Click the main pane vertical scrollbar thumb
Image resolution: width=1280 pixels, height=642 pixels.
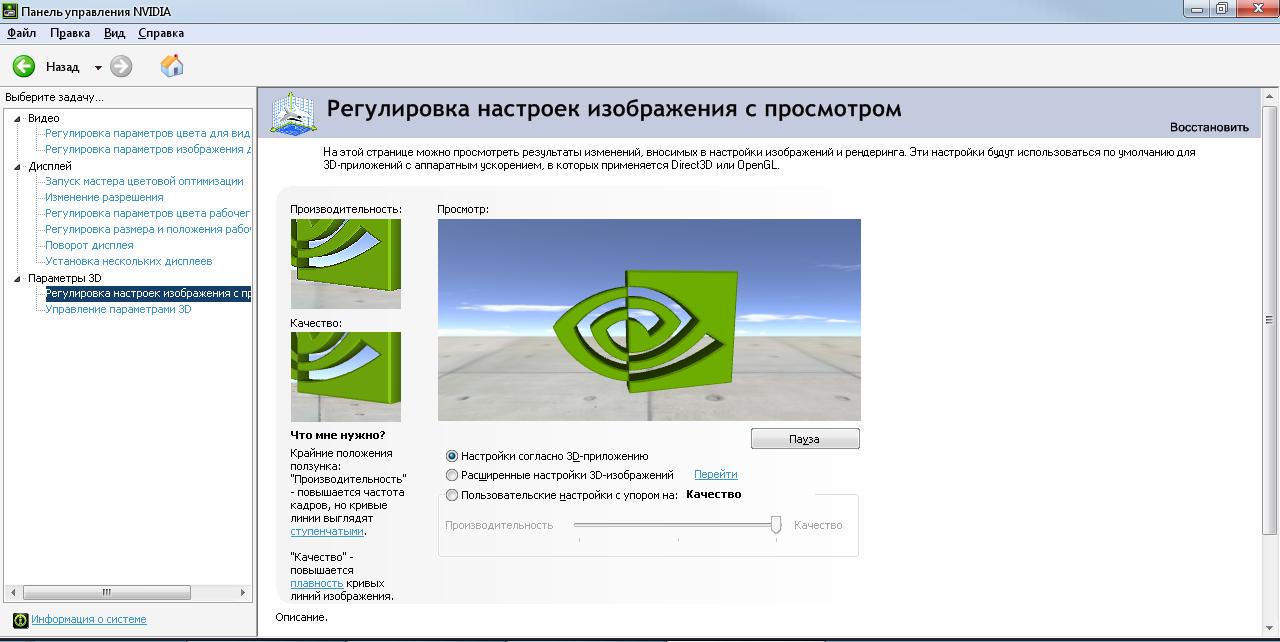click(x=1270, y=320)
